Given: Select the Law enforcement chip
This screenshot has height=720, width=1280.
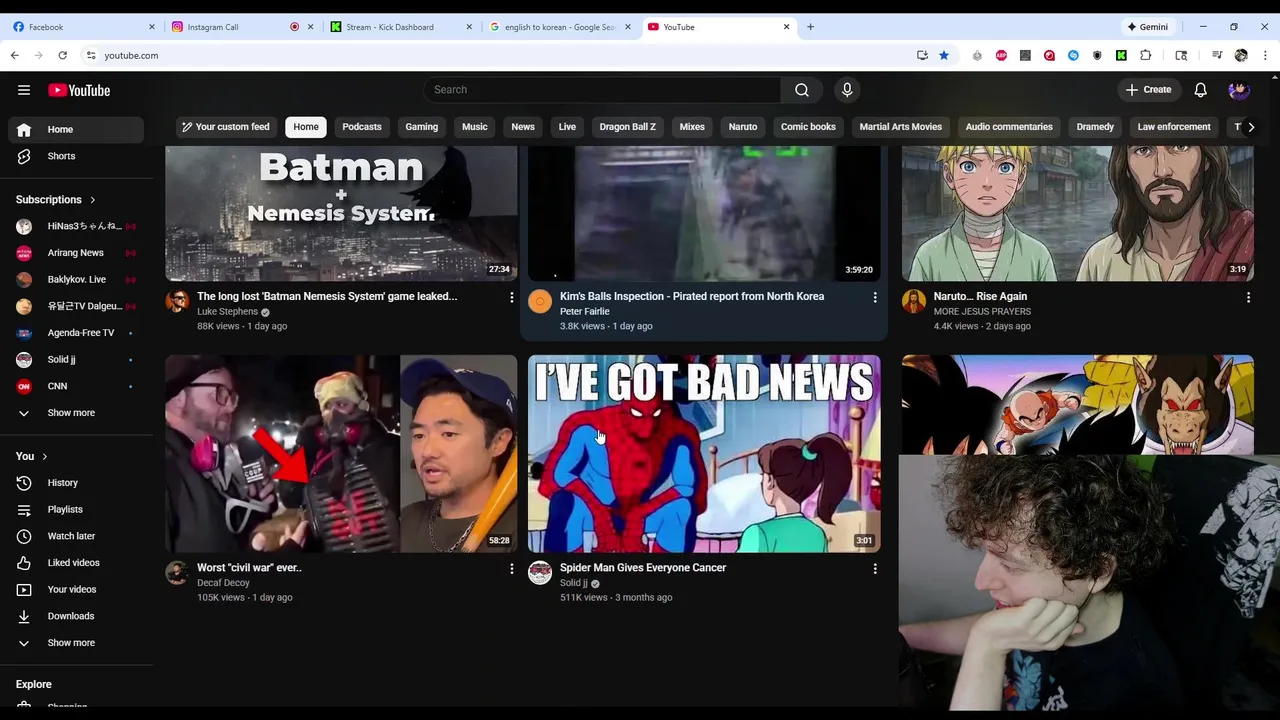Looking at the screenshot, I should pyautogui.click(x=1174, y=127).
